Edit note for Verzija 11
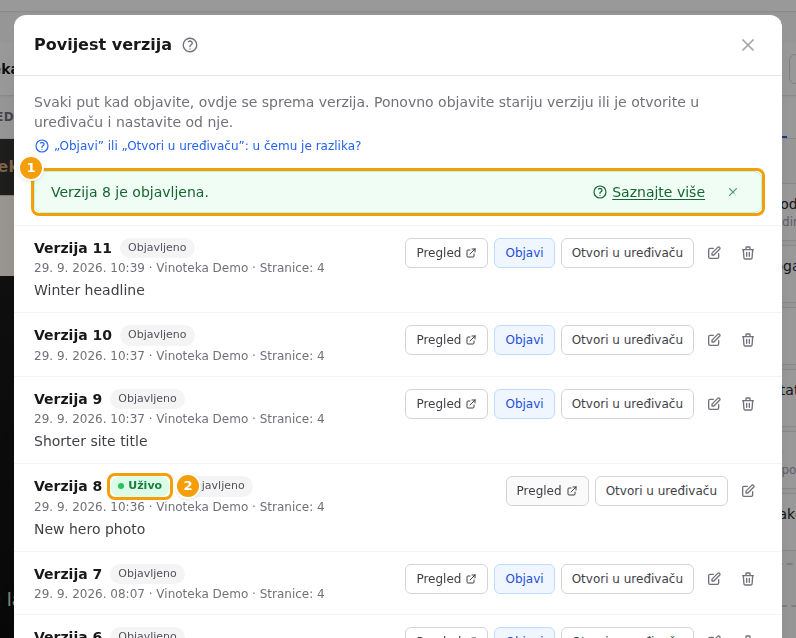This screenshot has width=796, height=638. 714,253
